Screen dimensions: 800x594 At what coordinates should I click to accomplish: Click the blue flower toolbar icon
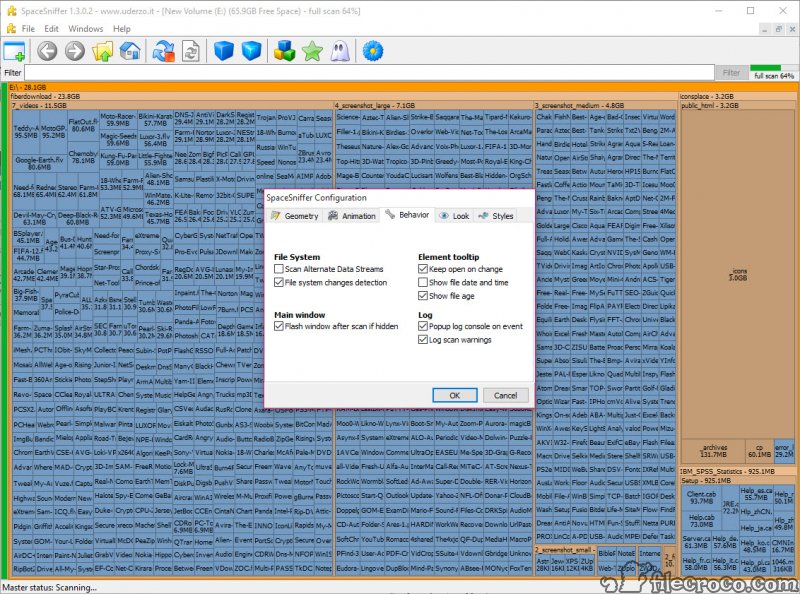[373, 51]
